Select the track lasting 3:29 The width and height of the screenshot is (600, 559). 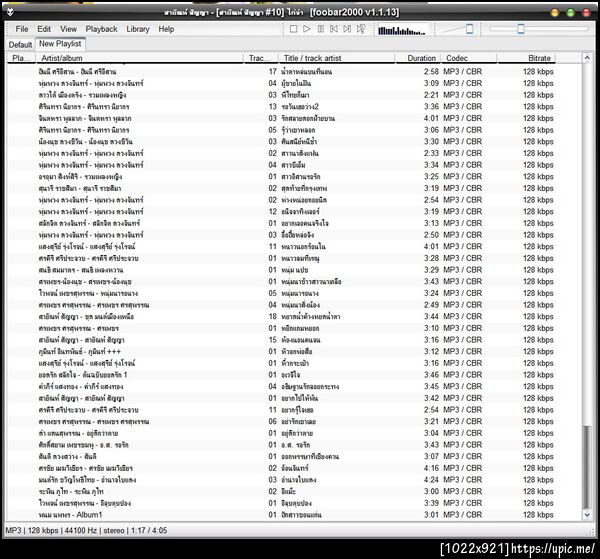tap(295, 270)
